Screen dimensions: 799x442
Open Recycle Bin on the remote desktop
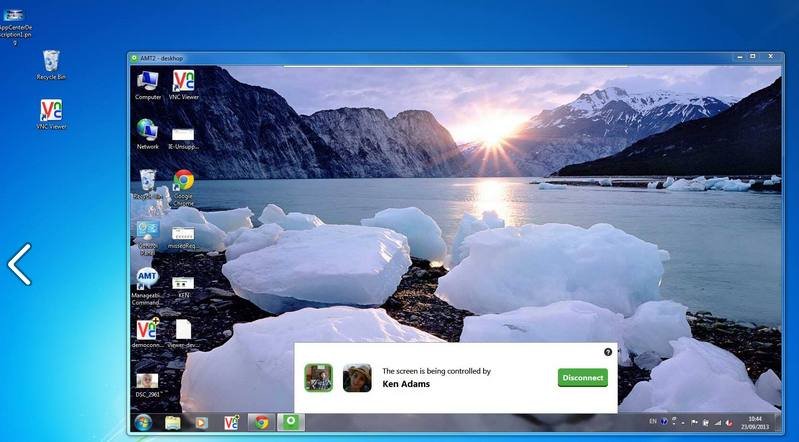tap(148, 184)
